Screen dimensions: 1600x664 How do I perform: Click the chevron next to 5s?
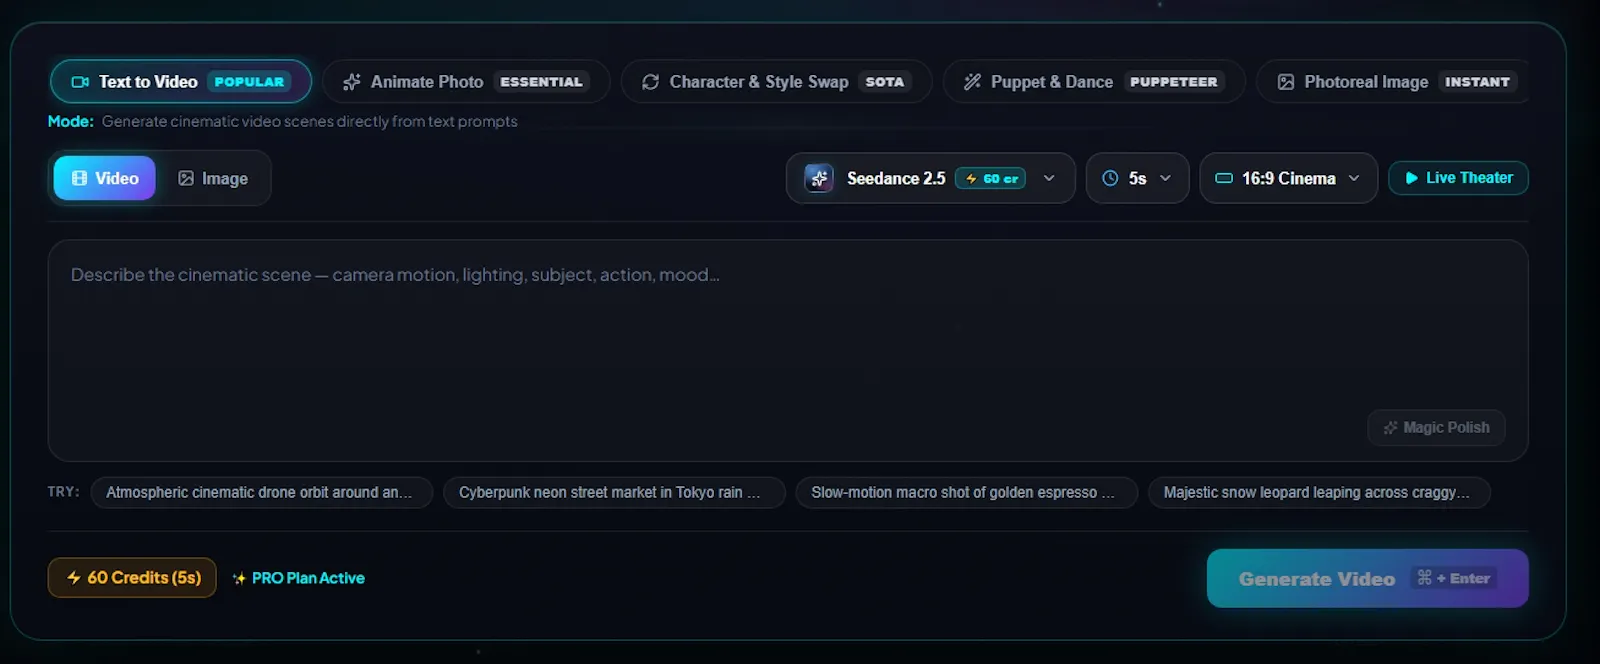pos(1165,178)
